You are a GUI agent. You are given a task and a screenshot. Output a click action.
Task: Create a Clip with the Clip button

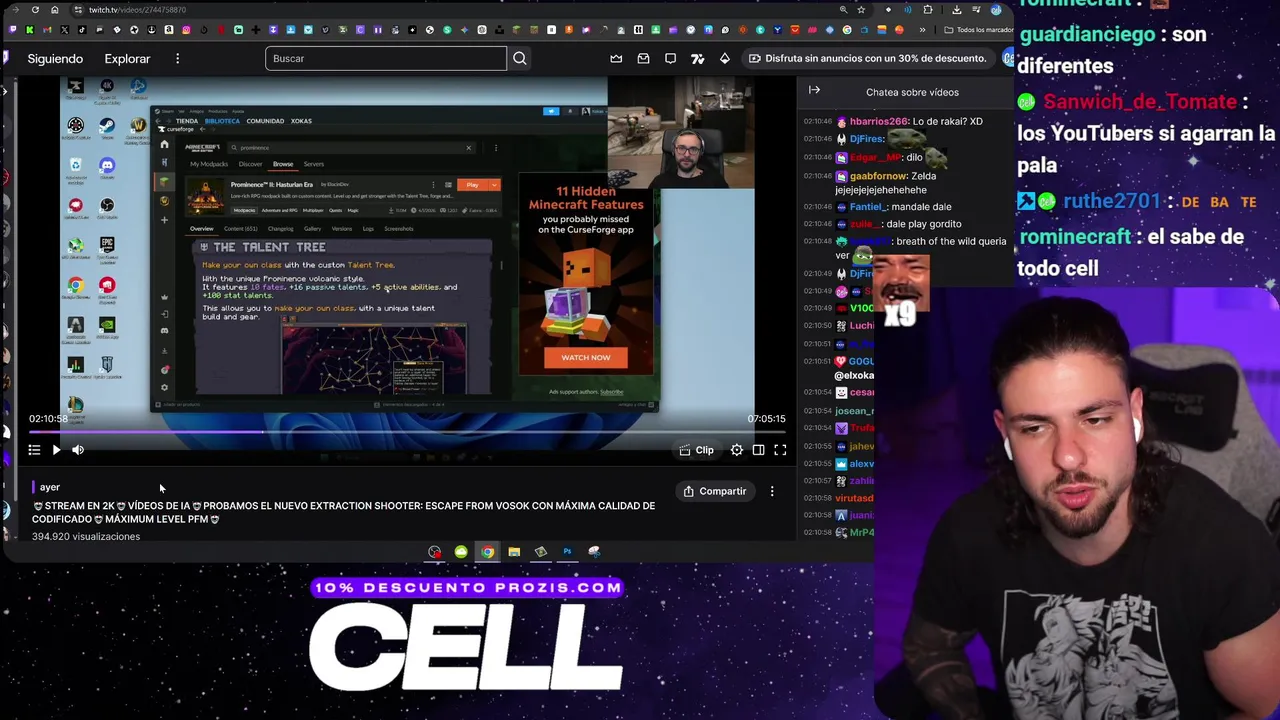[696, 450]
